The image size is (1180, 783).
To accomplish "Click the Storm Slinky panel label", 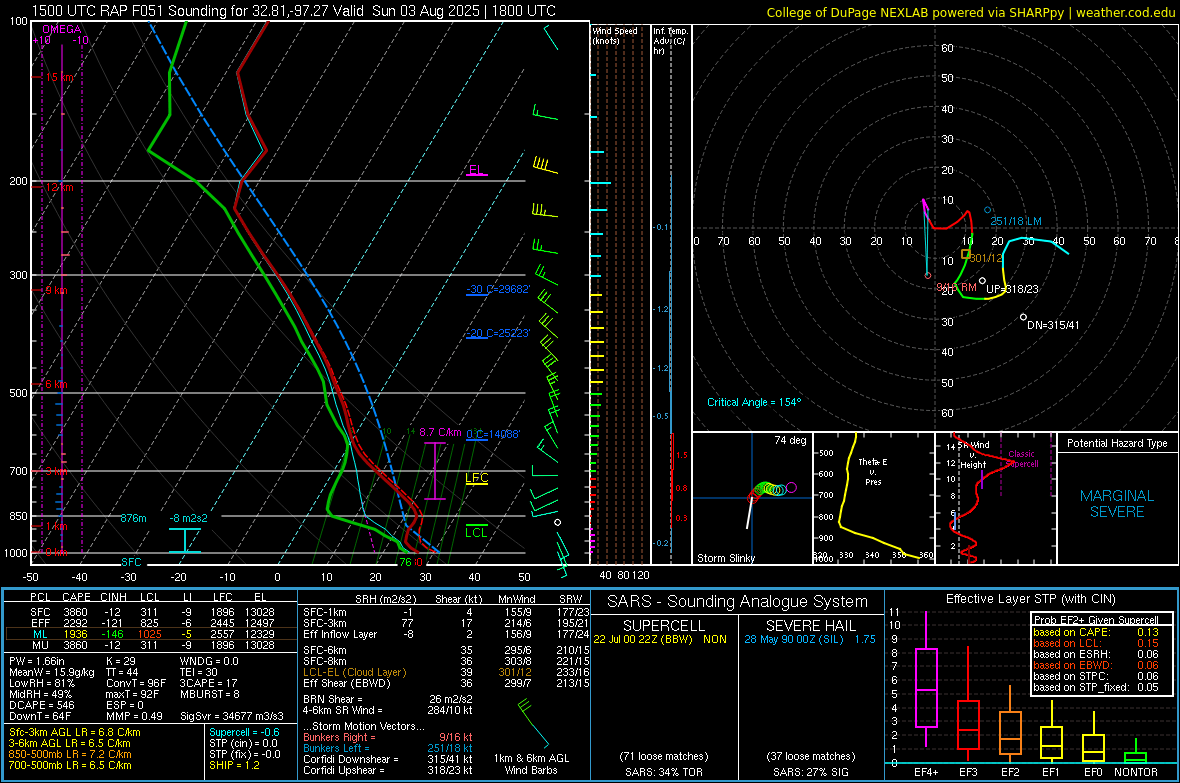I will click(725, 558).
